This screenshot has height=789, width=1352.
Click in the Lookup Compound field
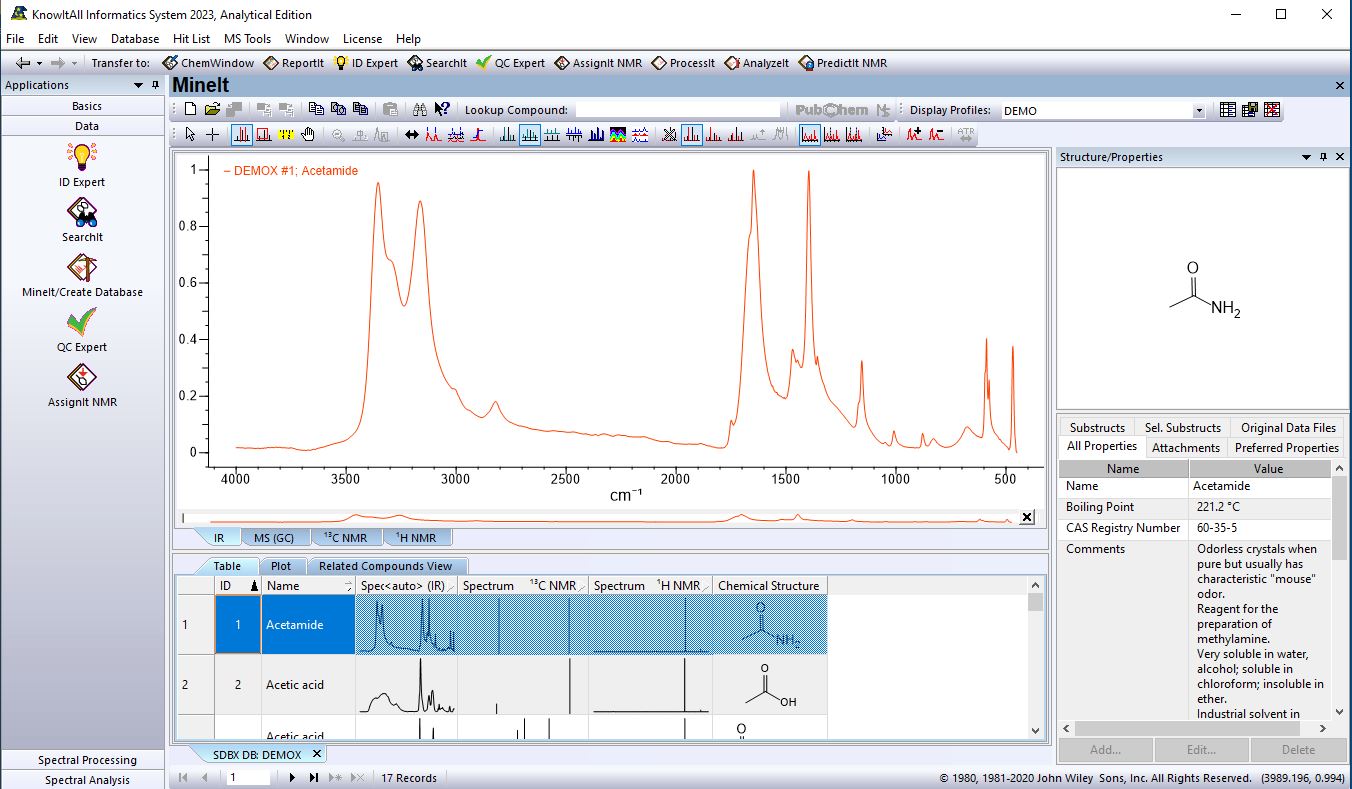tap(677, 110)
